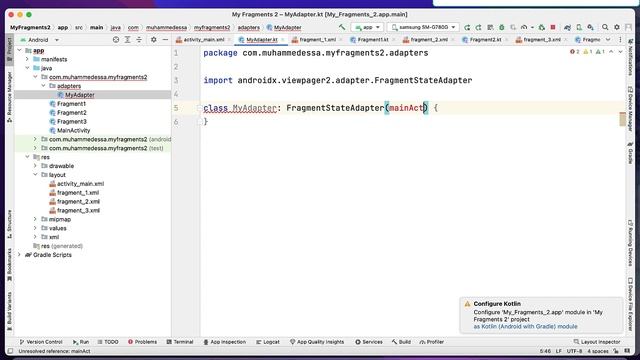640x360 pixels.
Task: Select activity_main.xml in the layout folder
Action: tap(80, 184)
